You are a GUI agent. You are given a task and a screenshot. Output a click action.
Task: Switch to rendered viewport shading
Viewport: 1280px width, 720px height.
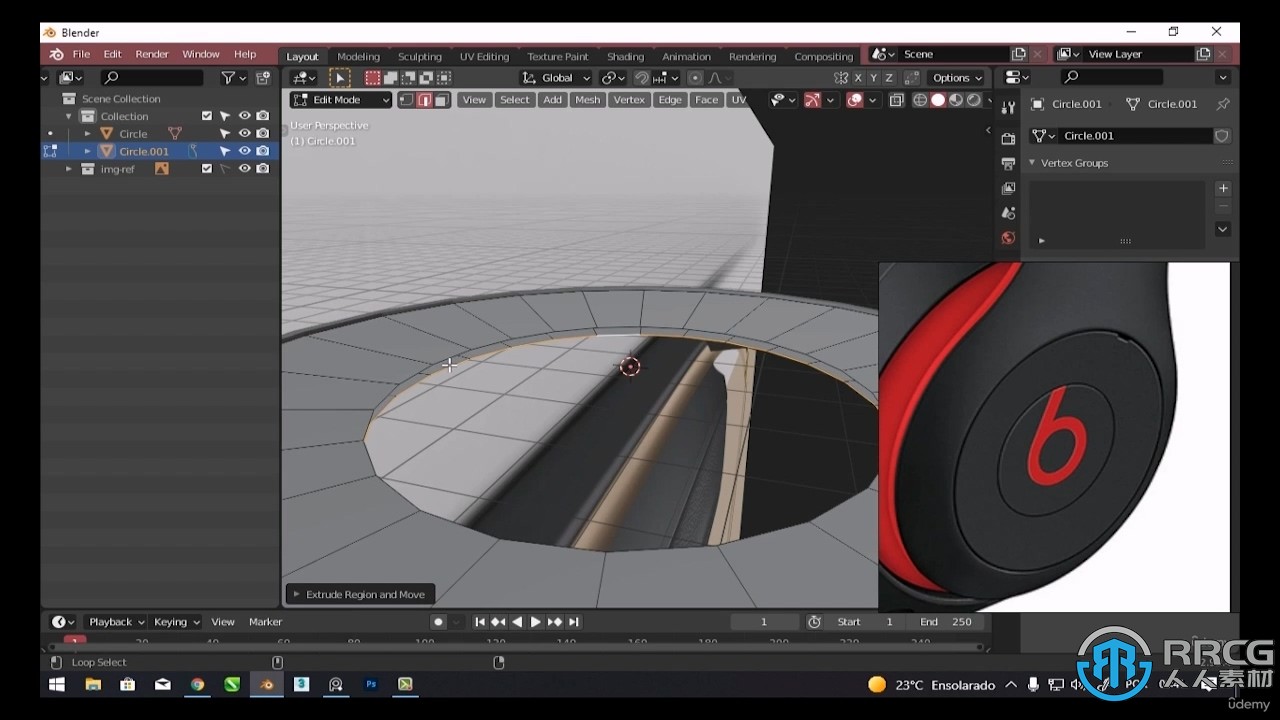click(x=974, y=100)
